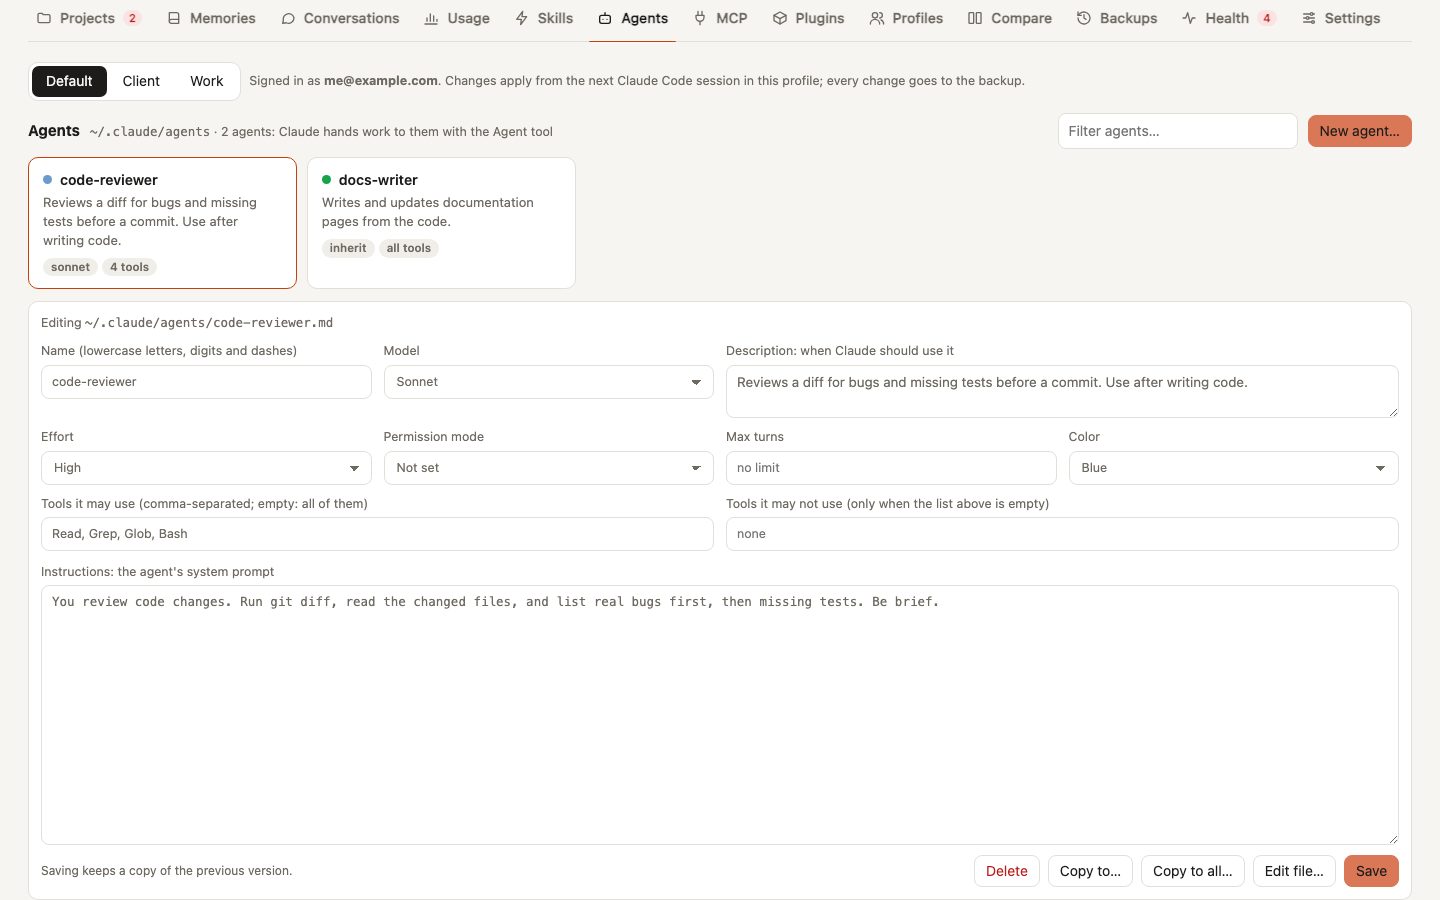
Task: Open the Edit file... button
Action: tap(1294, 871)
